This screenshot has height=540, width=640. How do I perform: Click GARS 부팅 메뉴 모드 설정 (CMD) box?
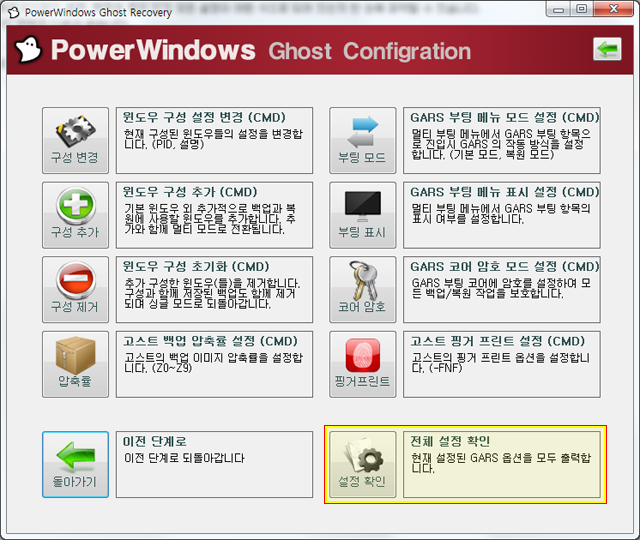502,140
